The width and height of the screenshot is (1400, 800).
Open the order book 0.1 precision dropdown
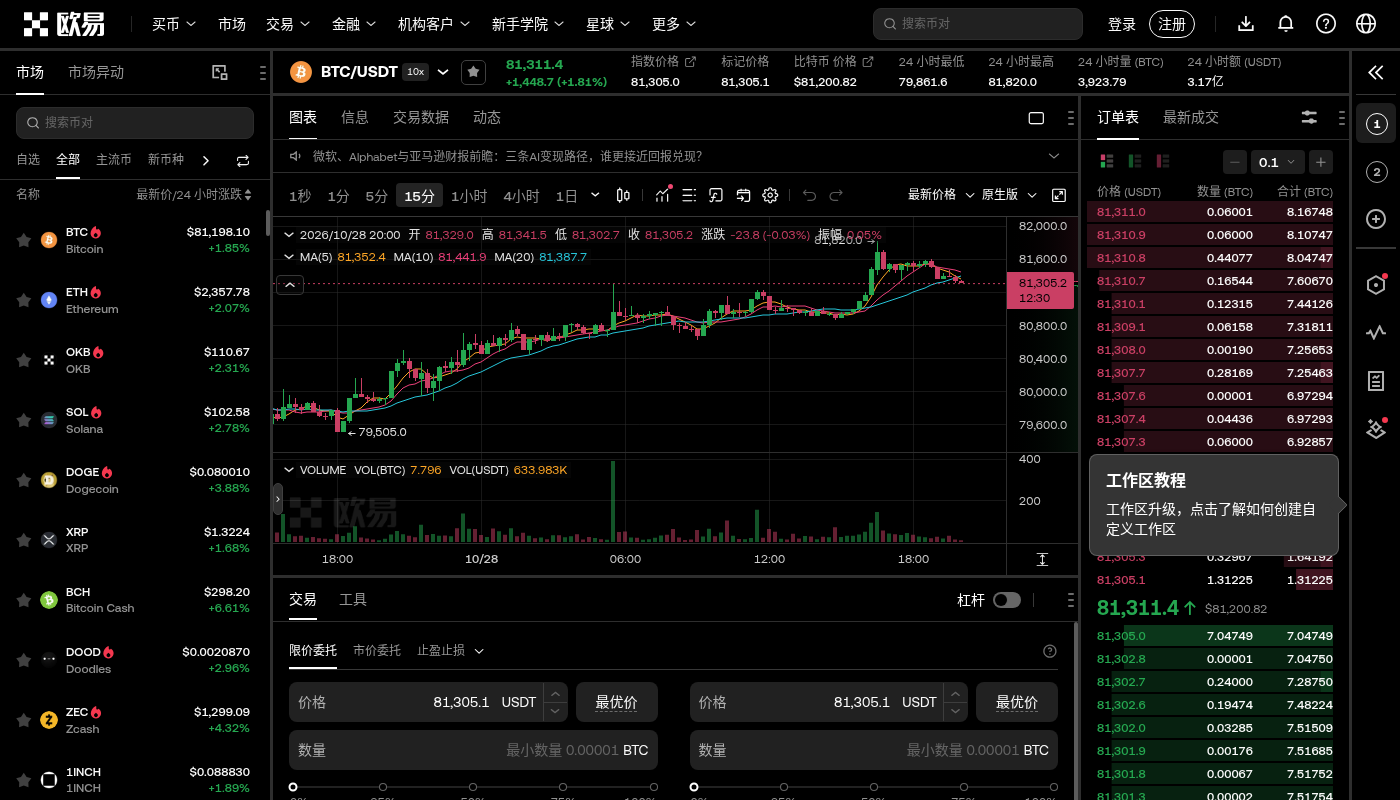point(1277,162)
